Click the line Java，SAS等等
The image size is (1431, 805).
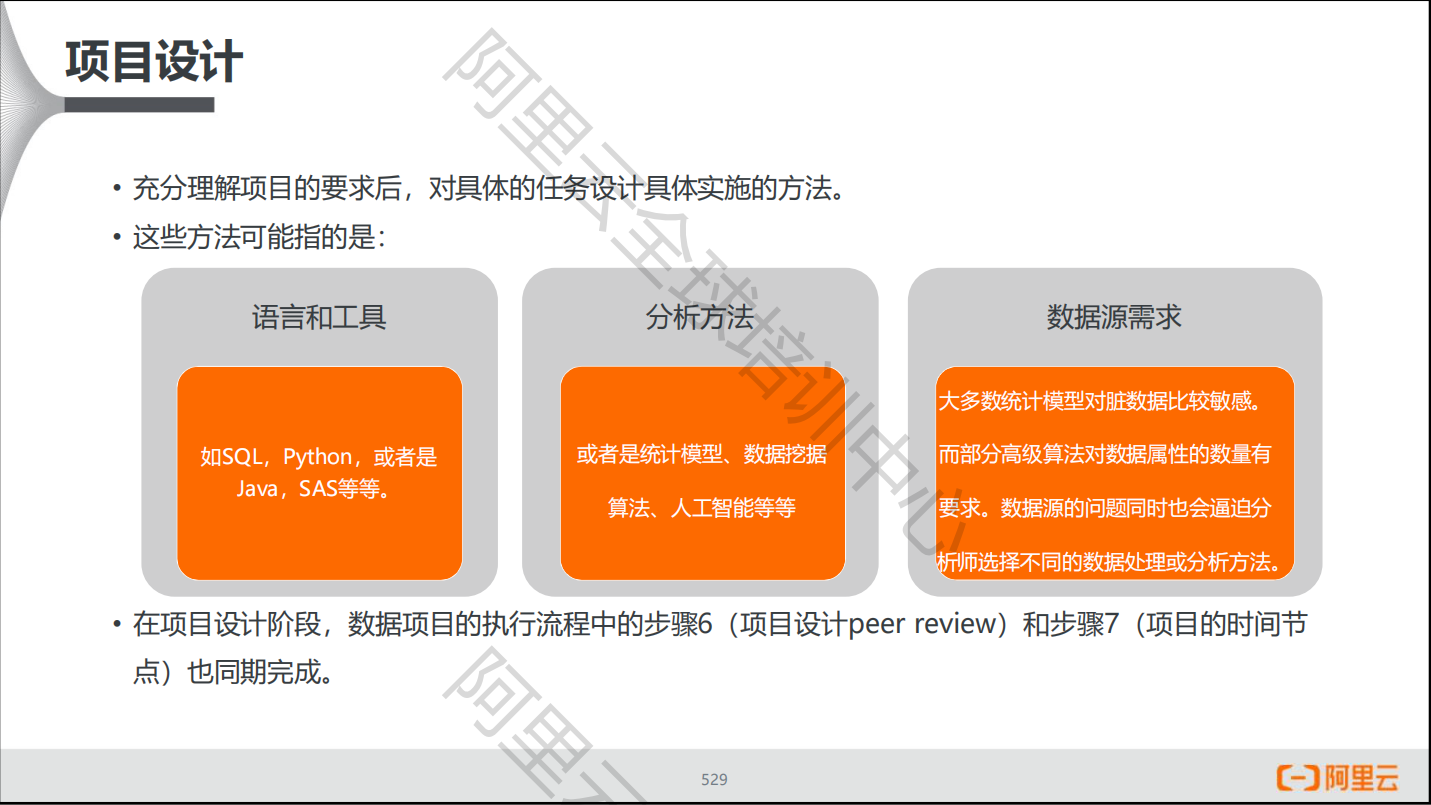pos(313,489)
